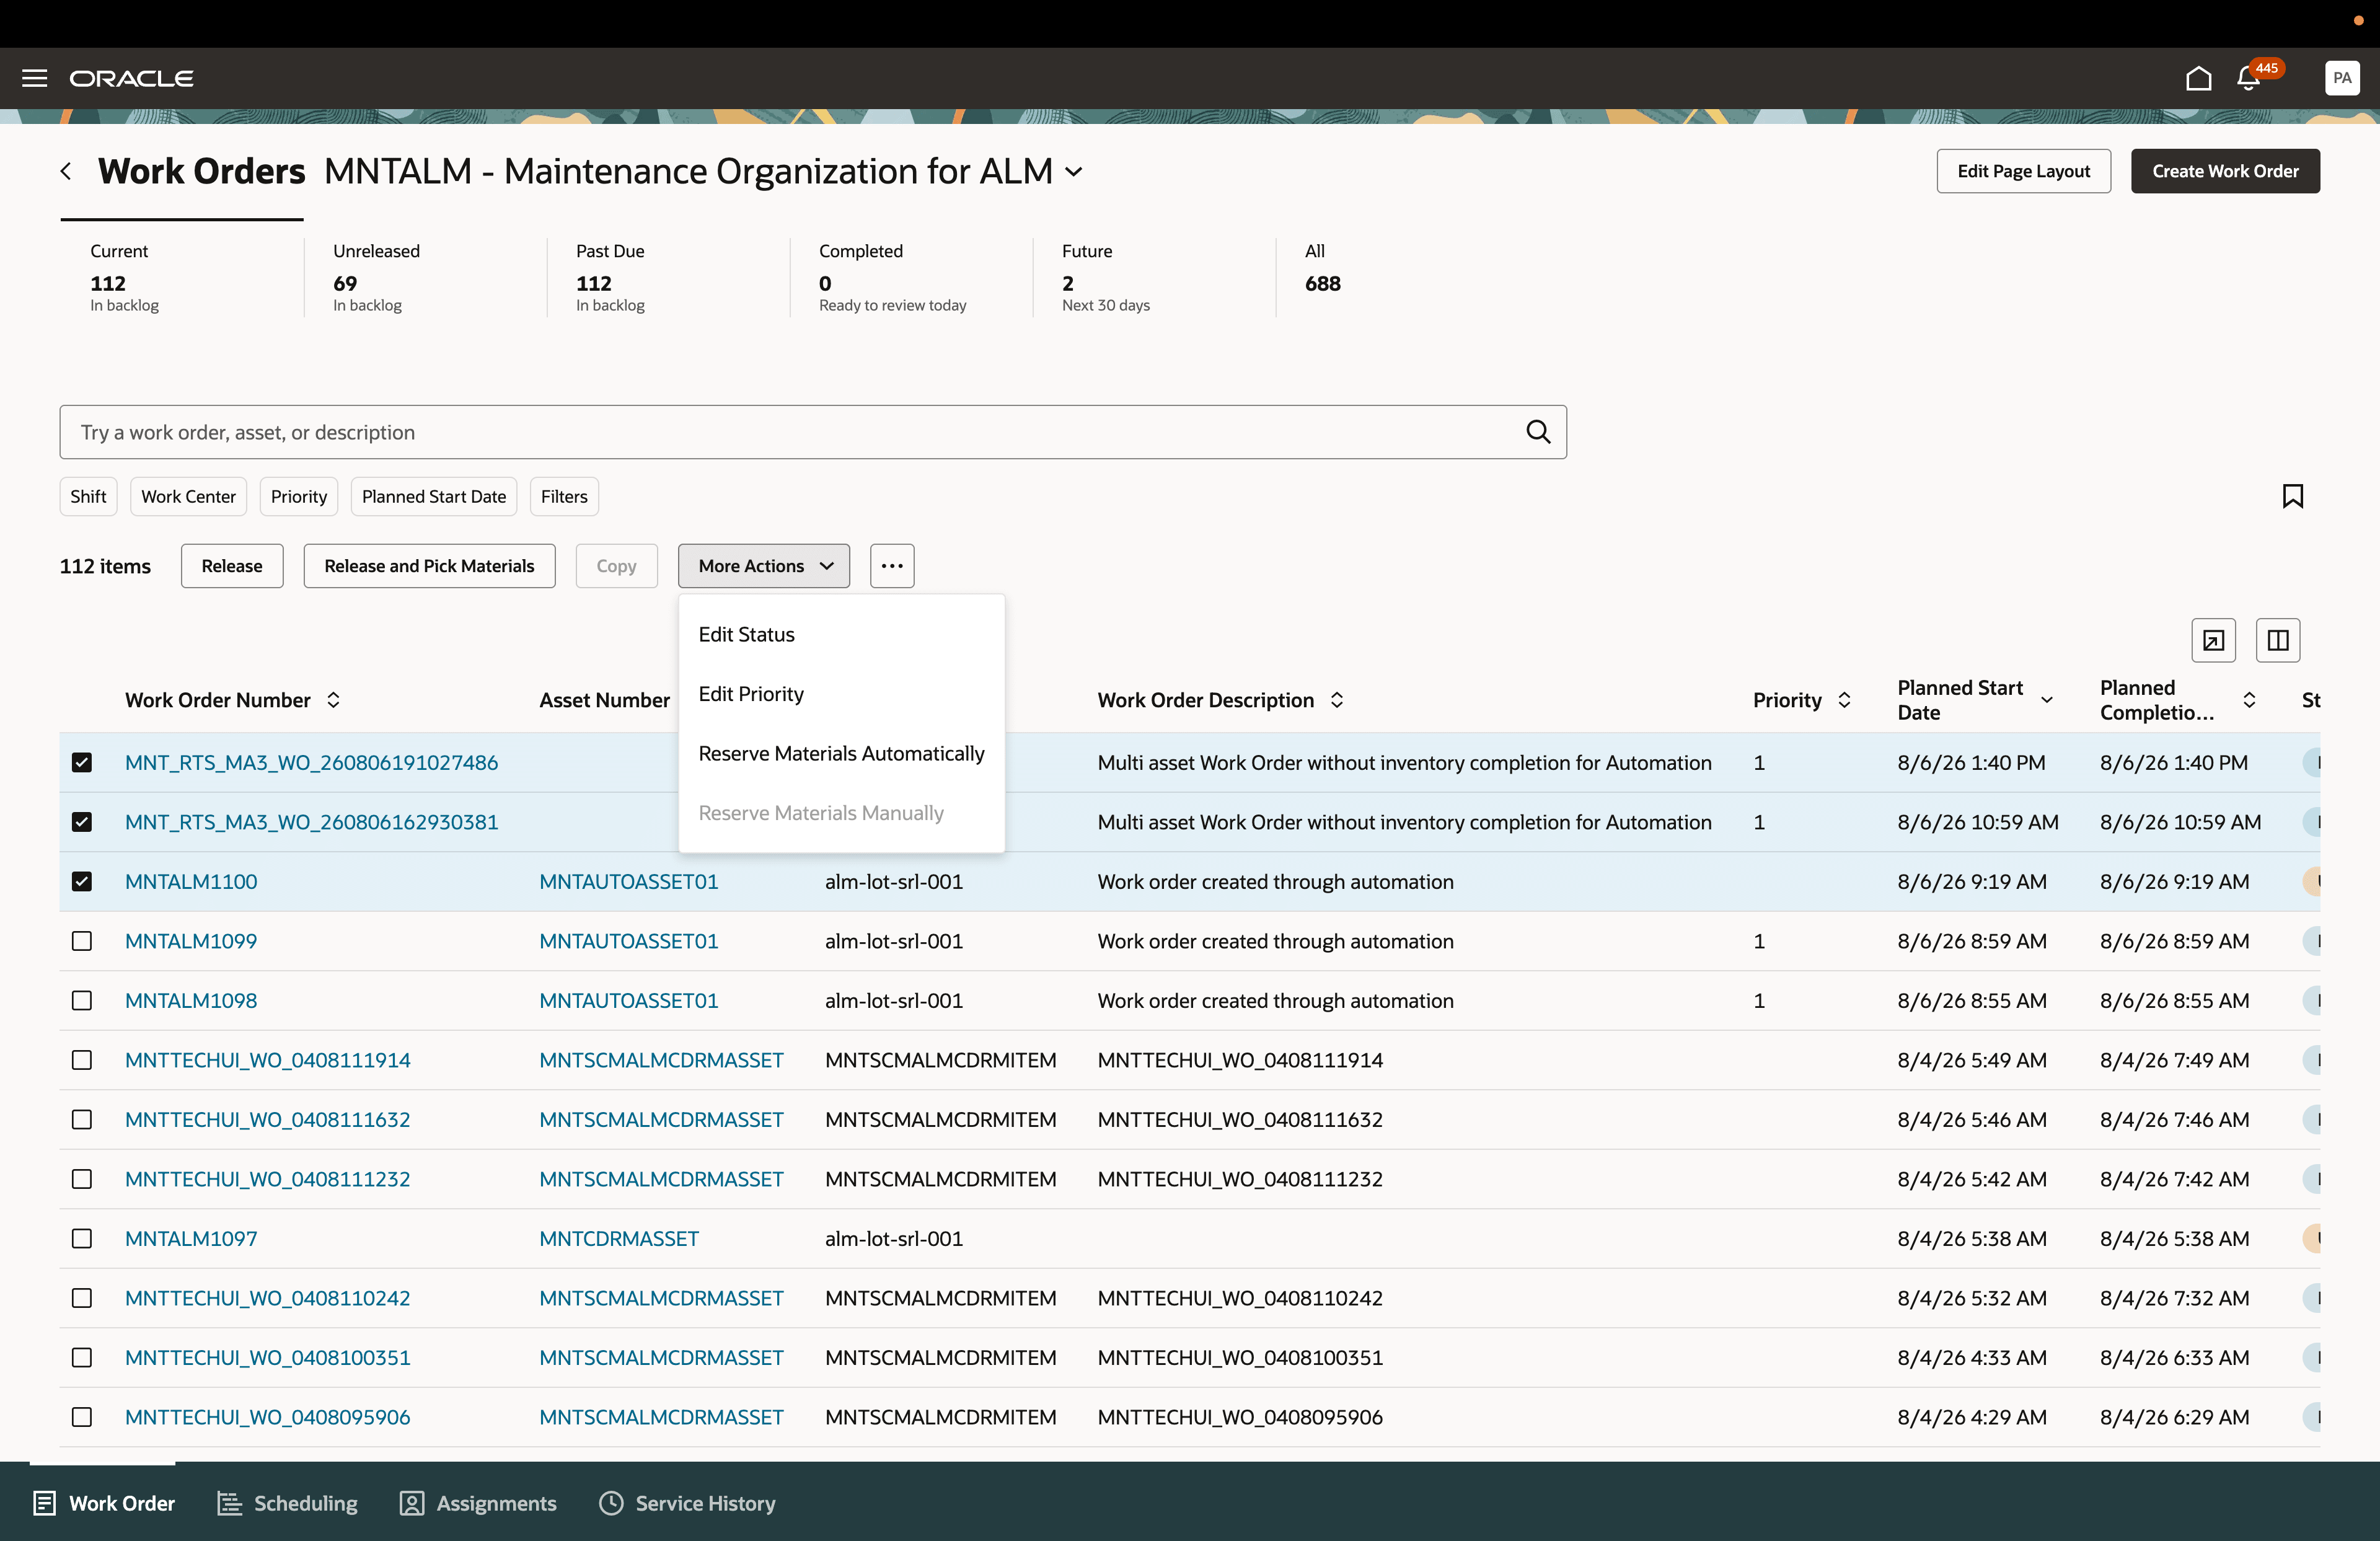Check row MNTTECHUI_WO_0408111914
The image size is (2380, 1541).
pyautogui.click(x=82, y=1060)
